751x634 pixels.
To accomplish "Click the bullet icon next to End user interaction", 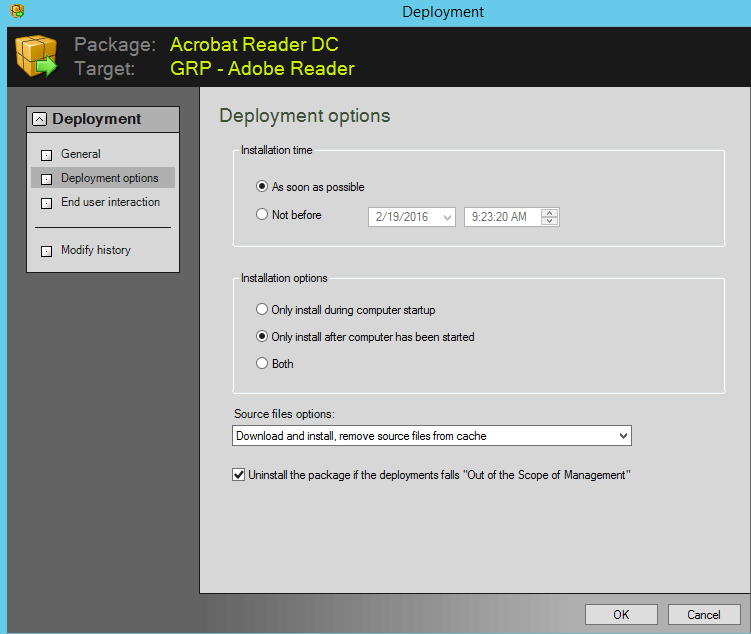I will 46,203.
